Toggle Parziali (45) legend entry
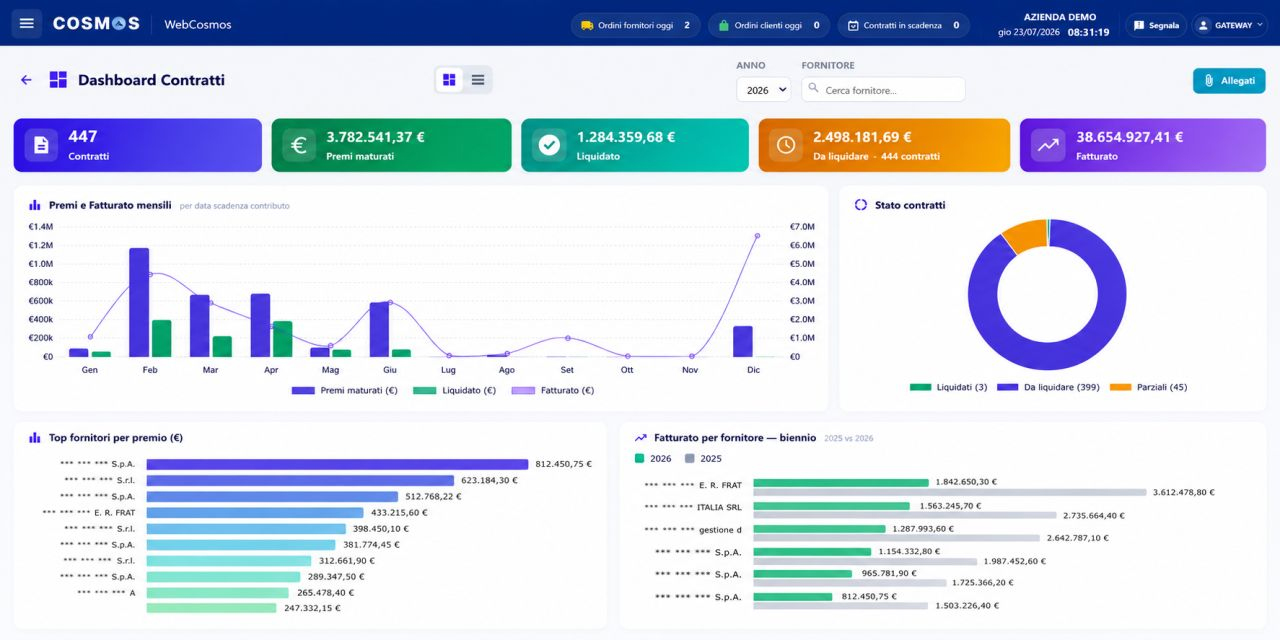This screenshot has height=640, width=1280. pos(1148,387)
